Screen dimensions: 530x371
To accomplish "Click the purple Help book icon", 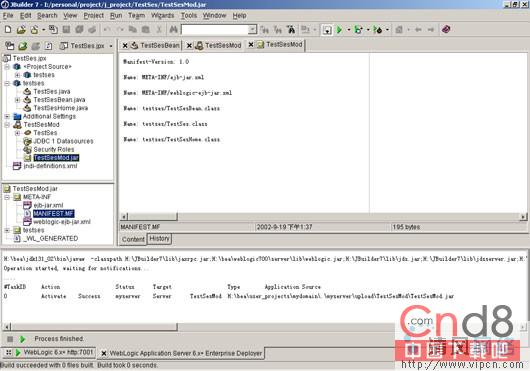I will point(446,29).
